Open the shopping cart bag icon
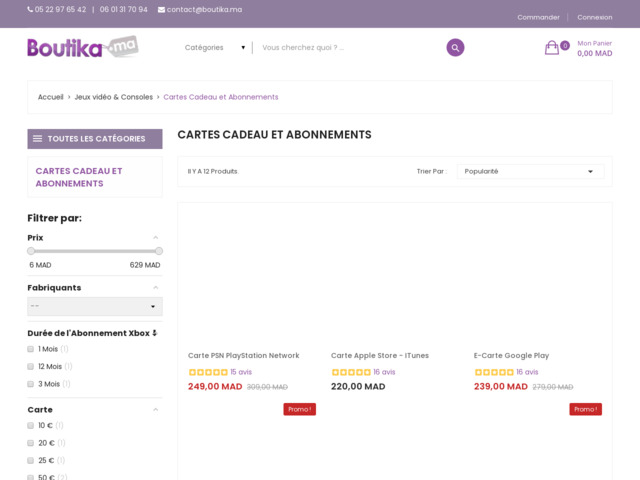This screenshot has width=640, height=480. (x=552, y=47)
